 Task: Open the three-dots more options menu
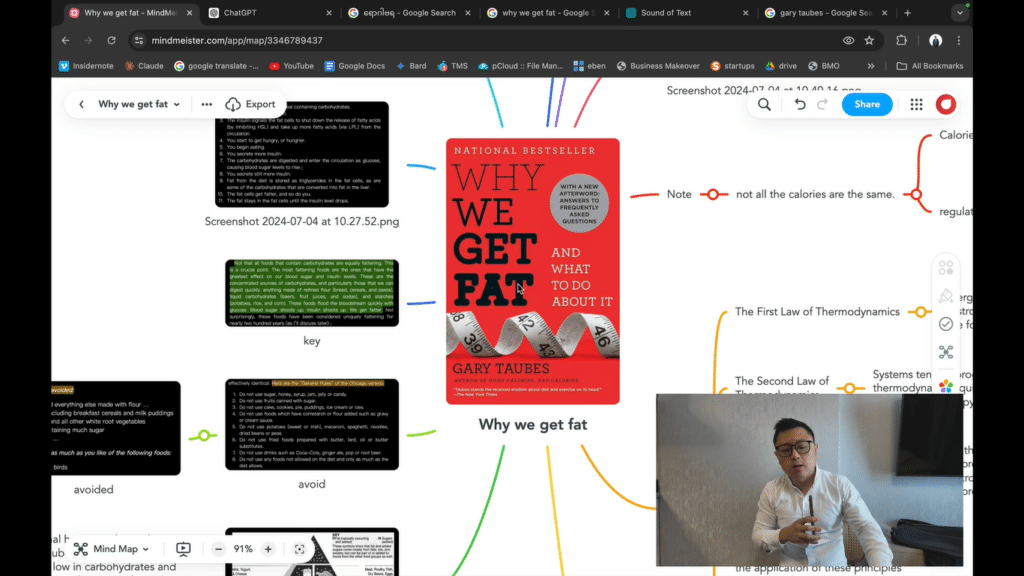(206, 104)
